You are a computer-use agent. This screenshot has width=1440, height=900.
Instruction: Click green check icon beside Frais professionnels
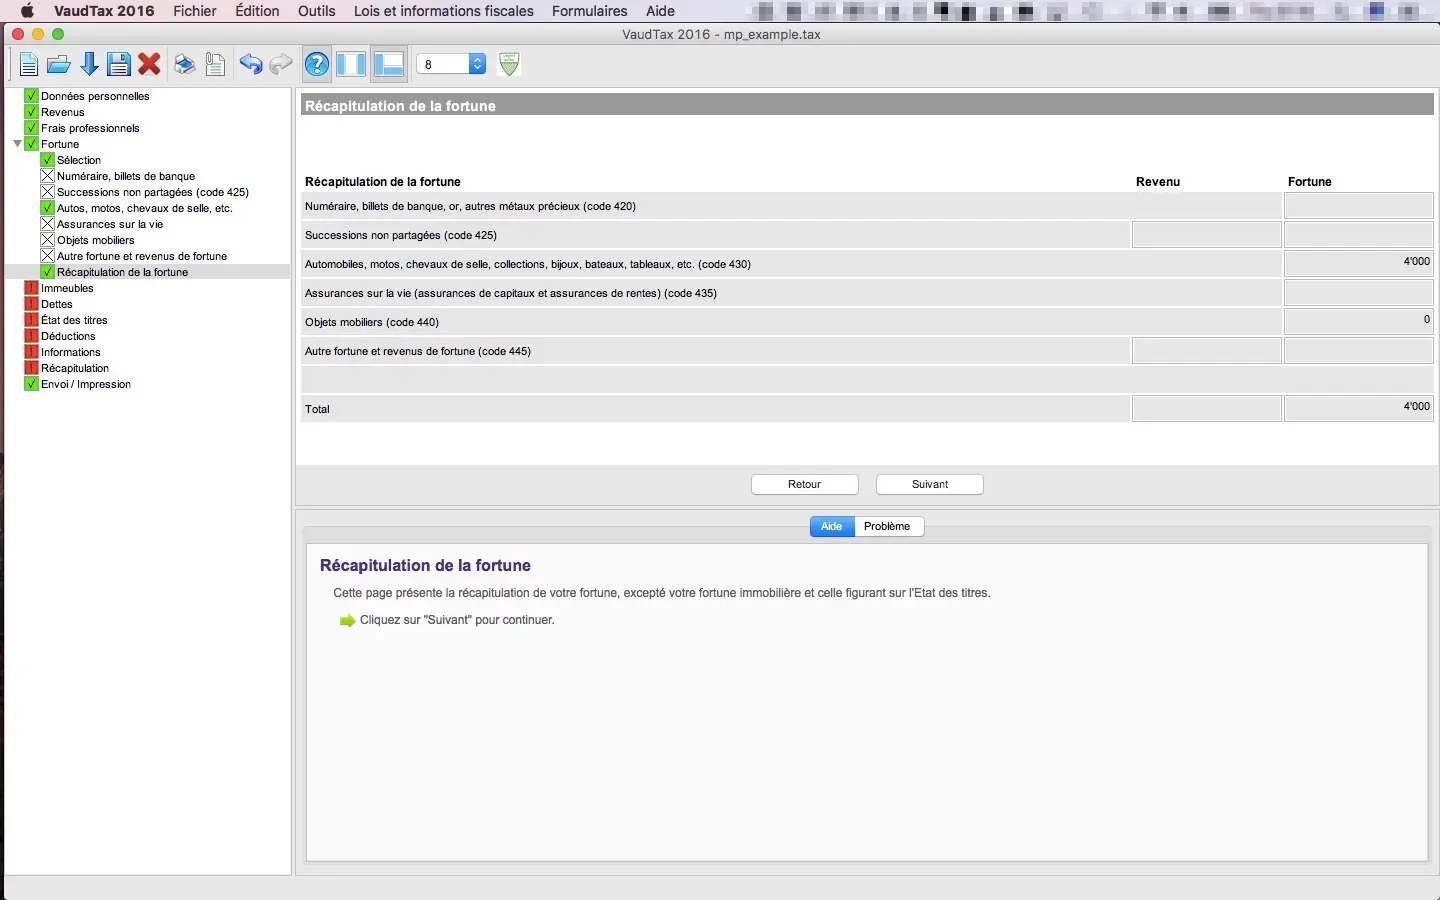click(31, 128)
